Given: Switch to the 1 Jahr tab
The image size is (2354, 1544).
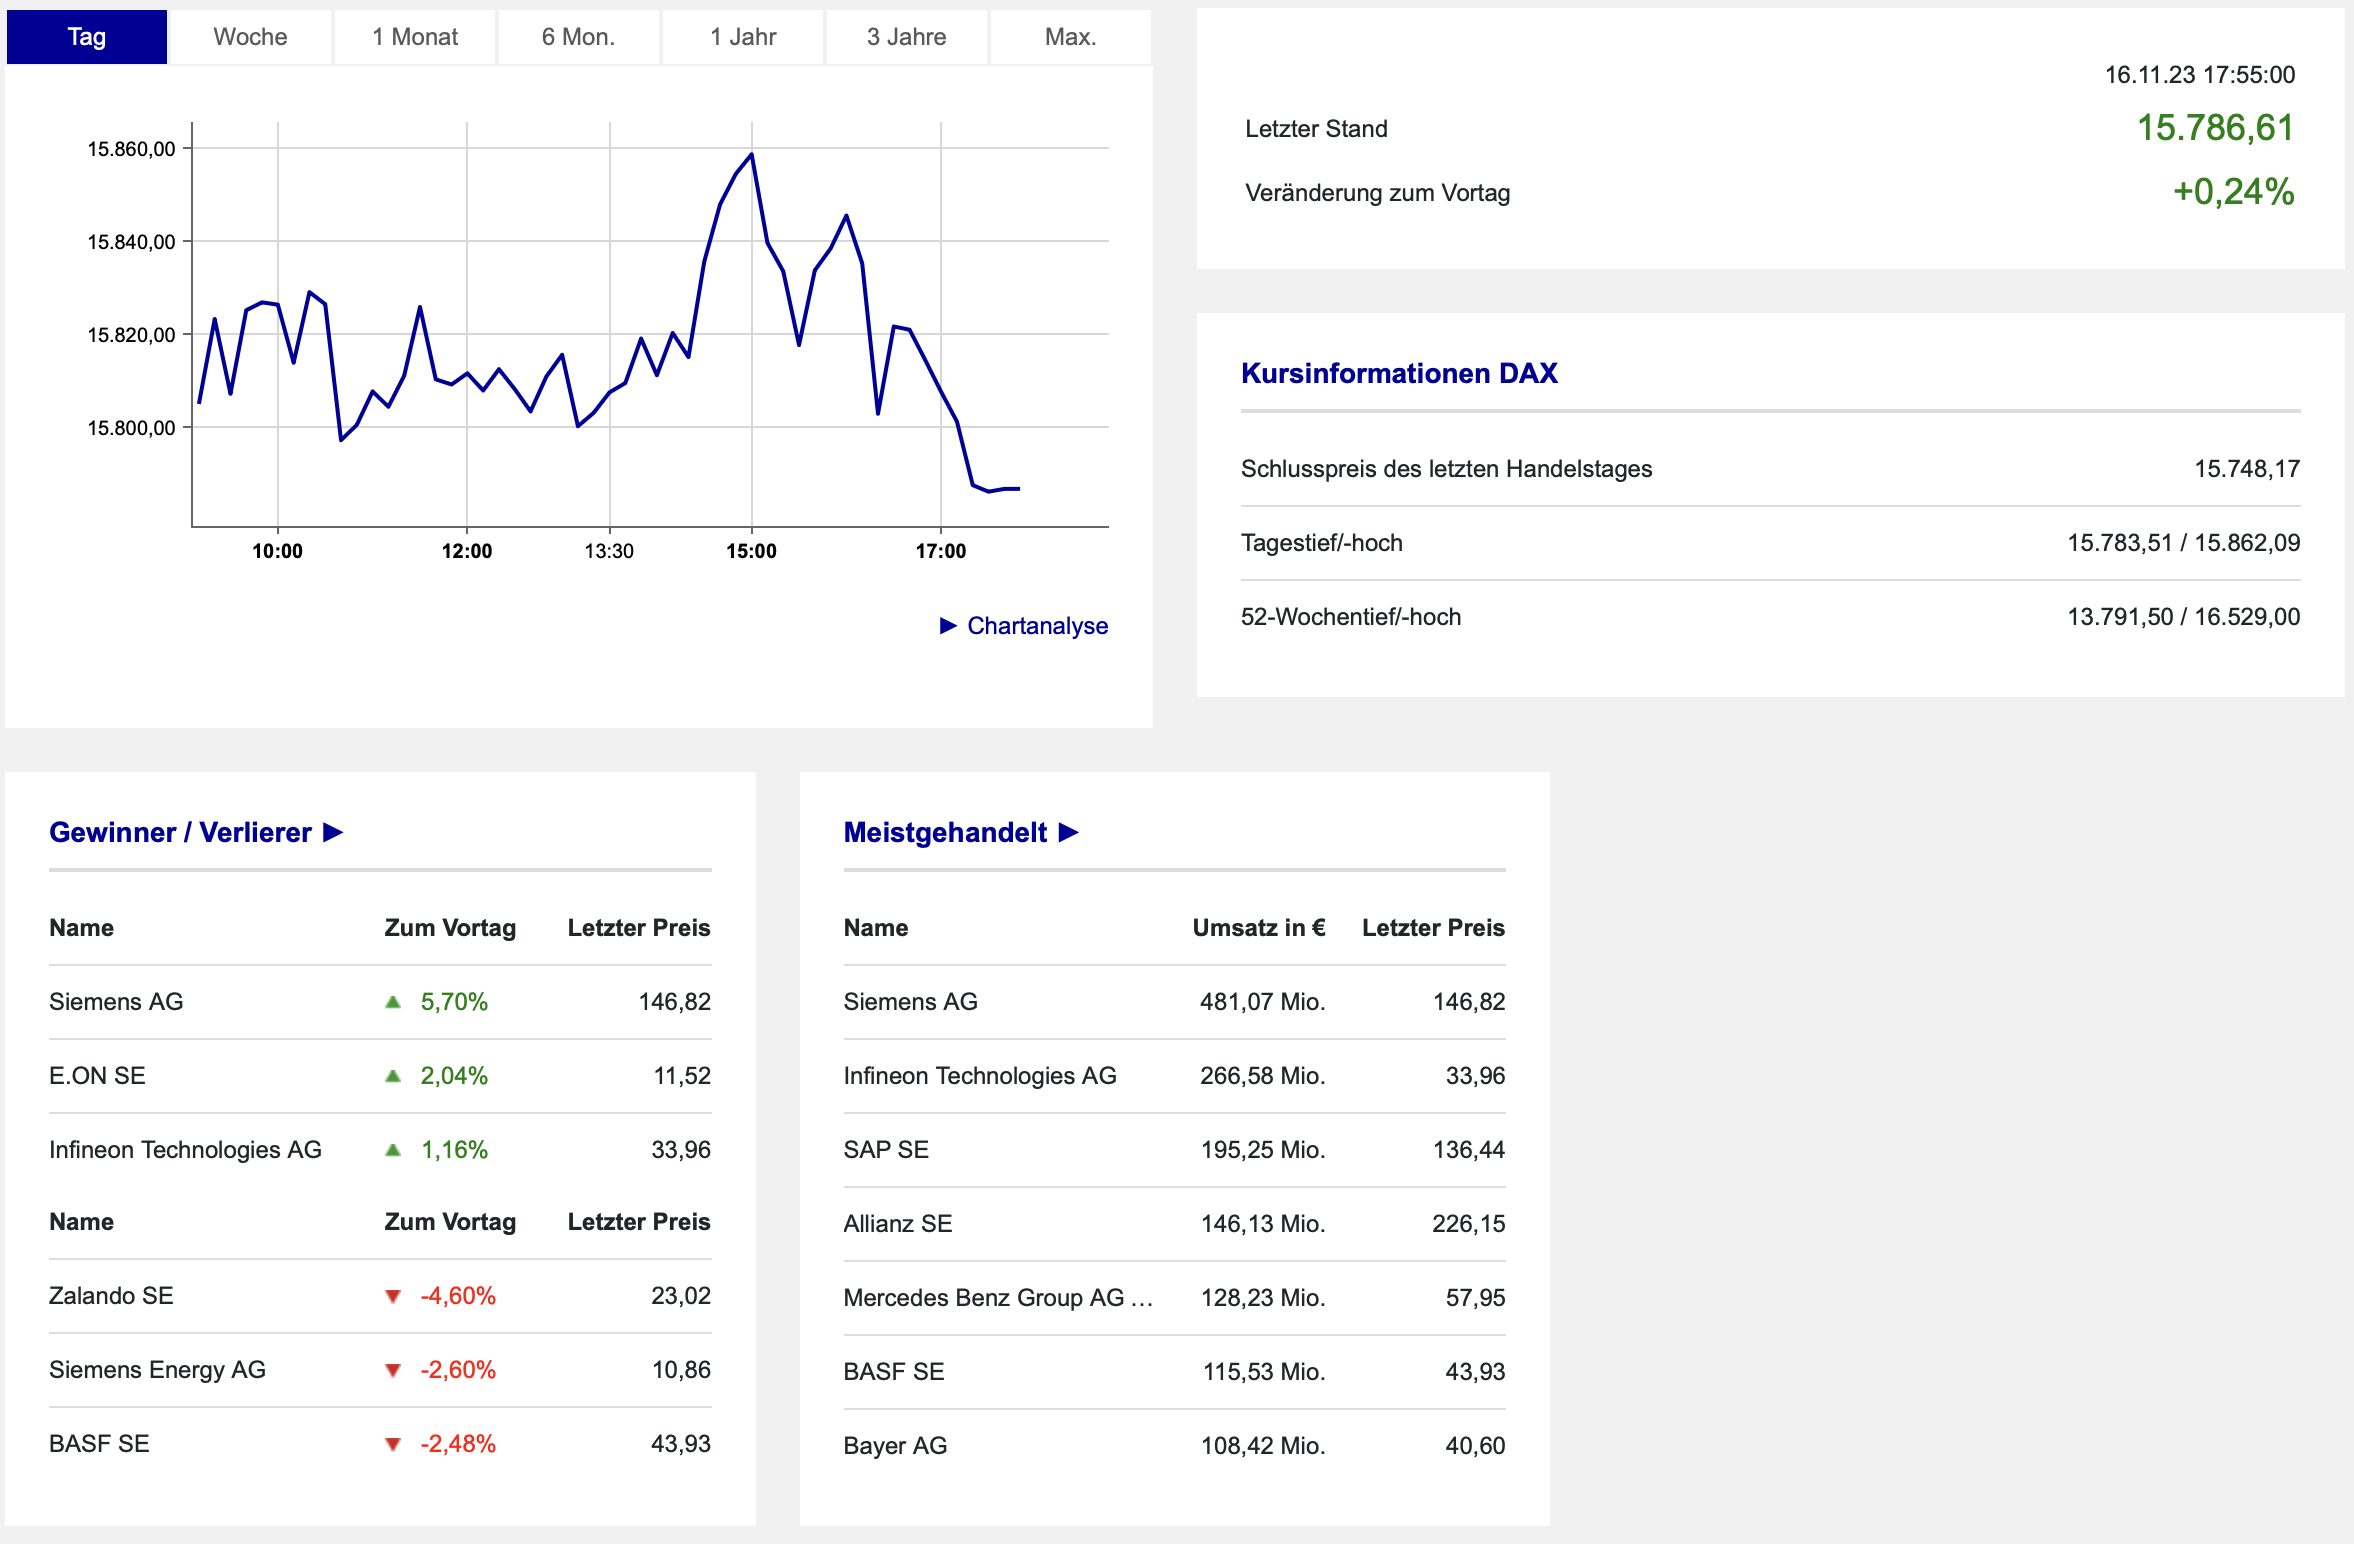Looking at the screenshot, I should tap(743, 37).
